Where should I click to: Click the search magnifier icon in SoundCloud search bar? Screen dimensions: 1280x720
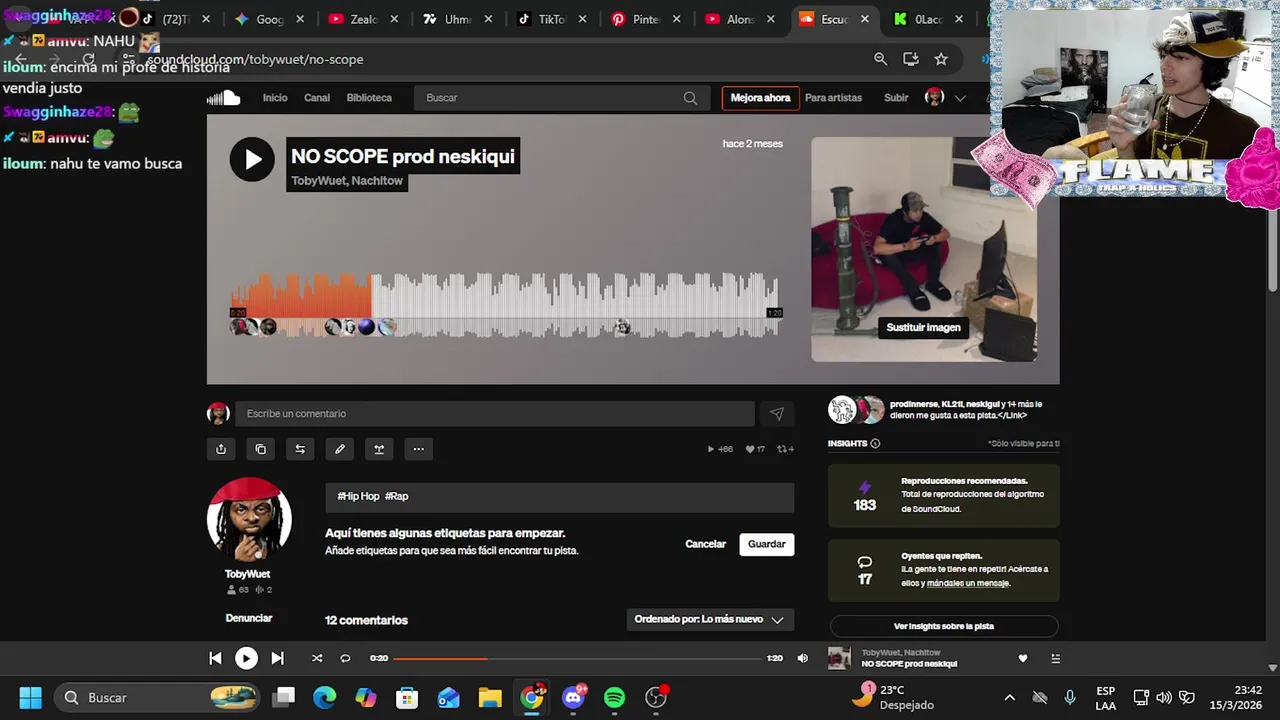(x=690, y=98)
